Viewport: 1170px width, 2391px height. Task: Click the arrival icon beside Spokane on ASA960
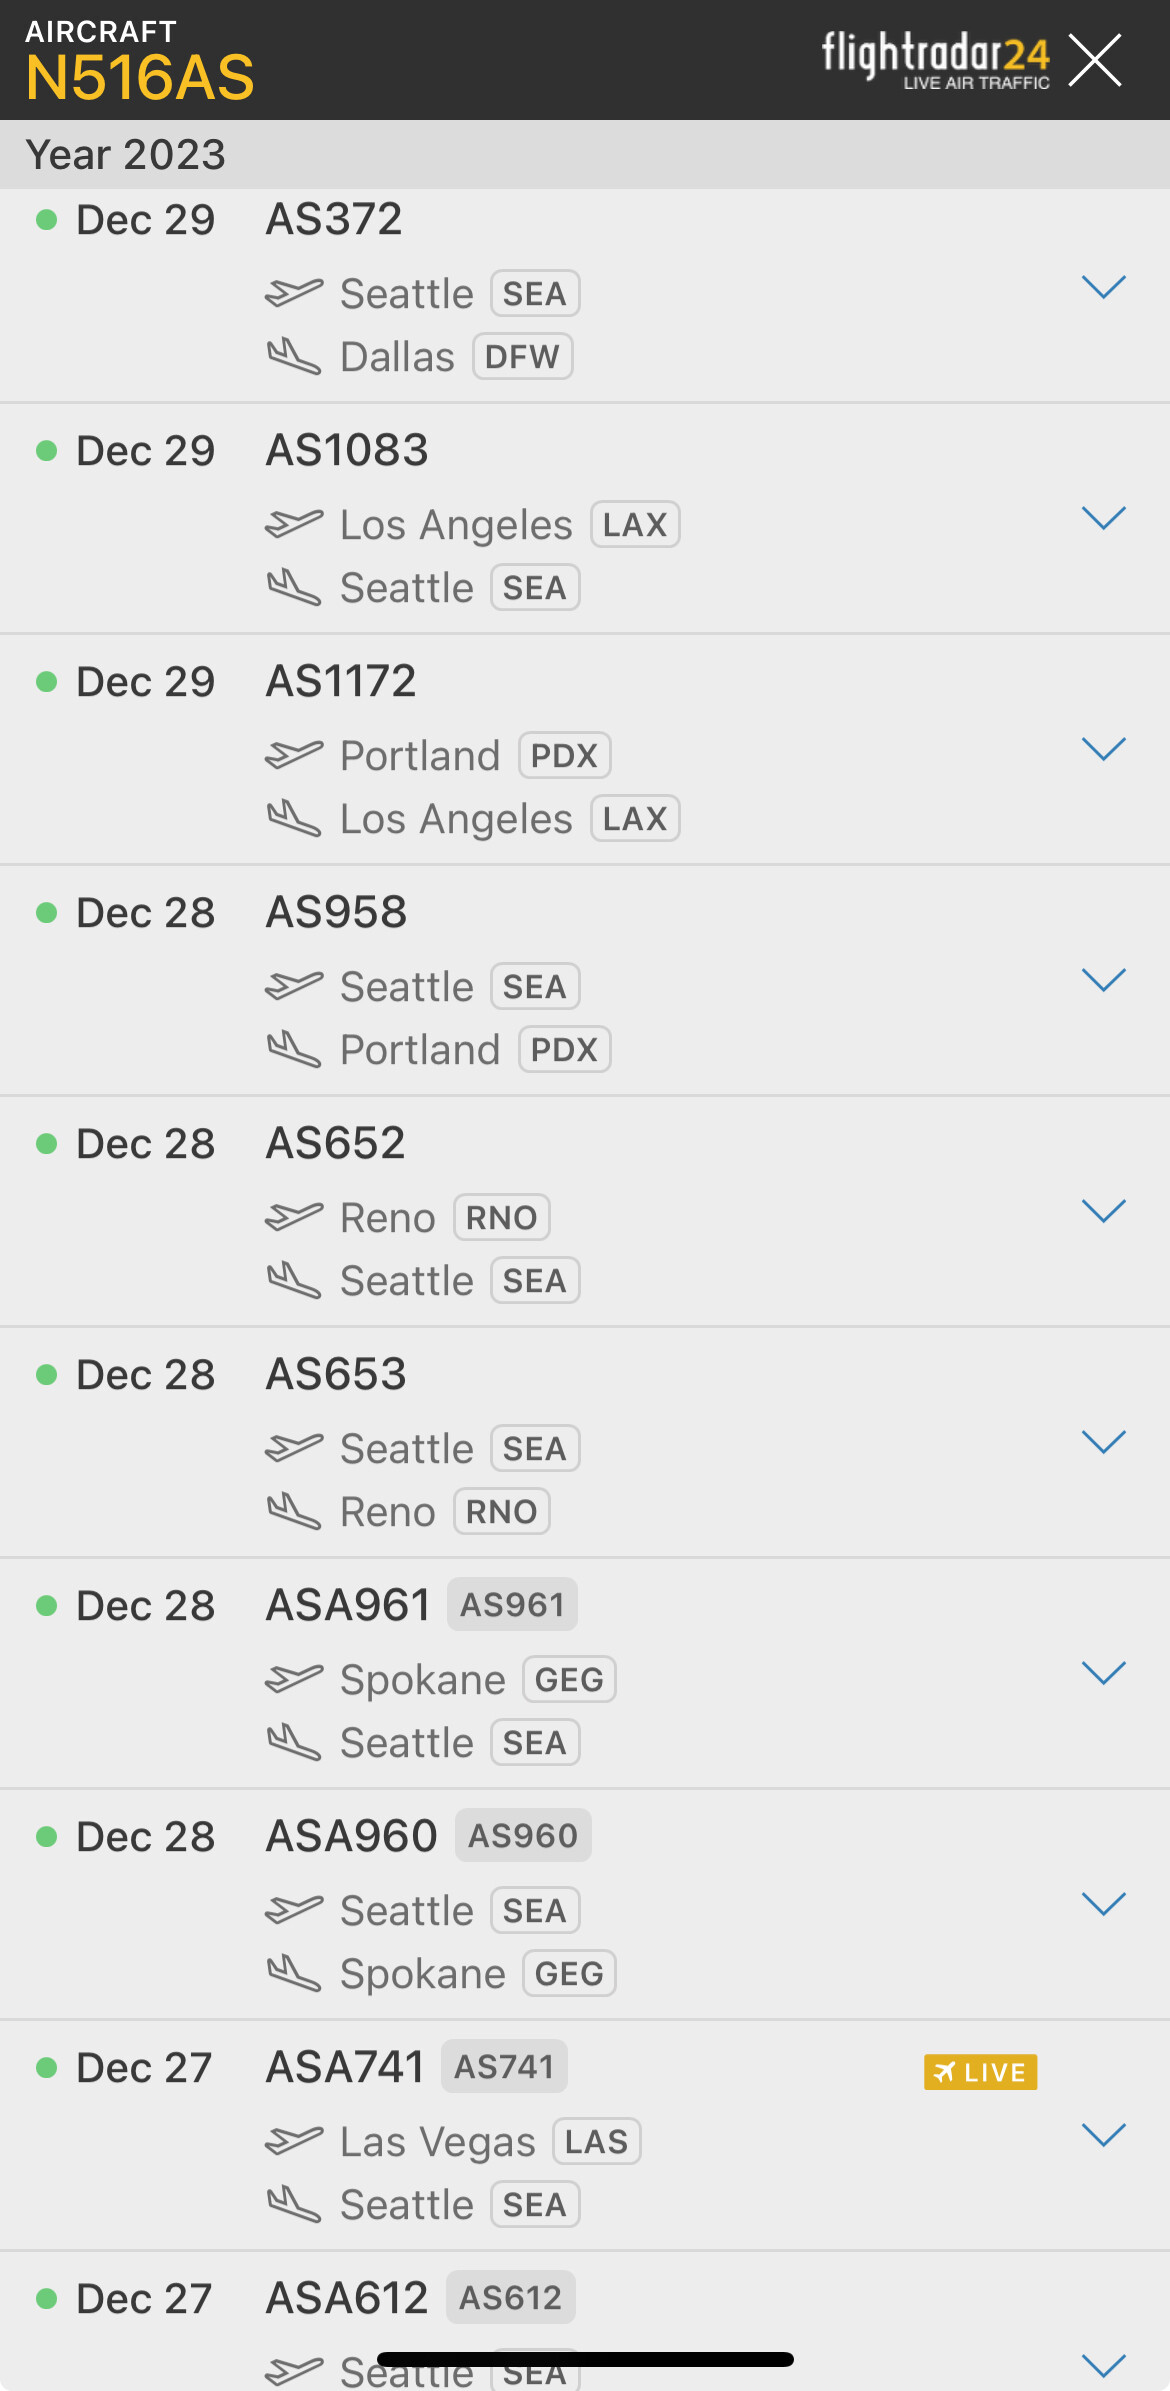click(x=294, y=1973)
